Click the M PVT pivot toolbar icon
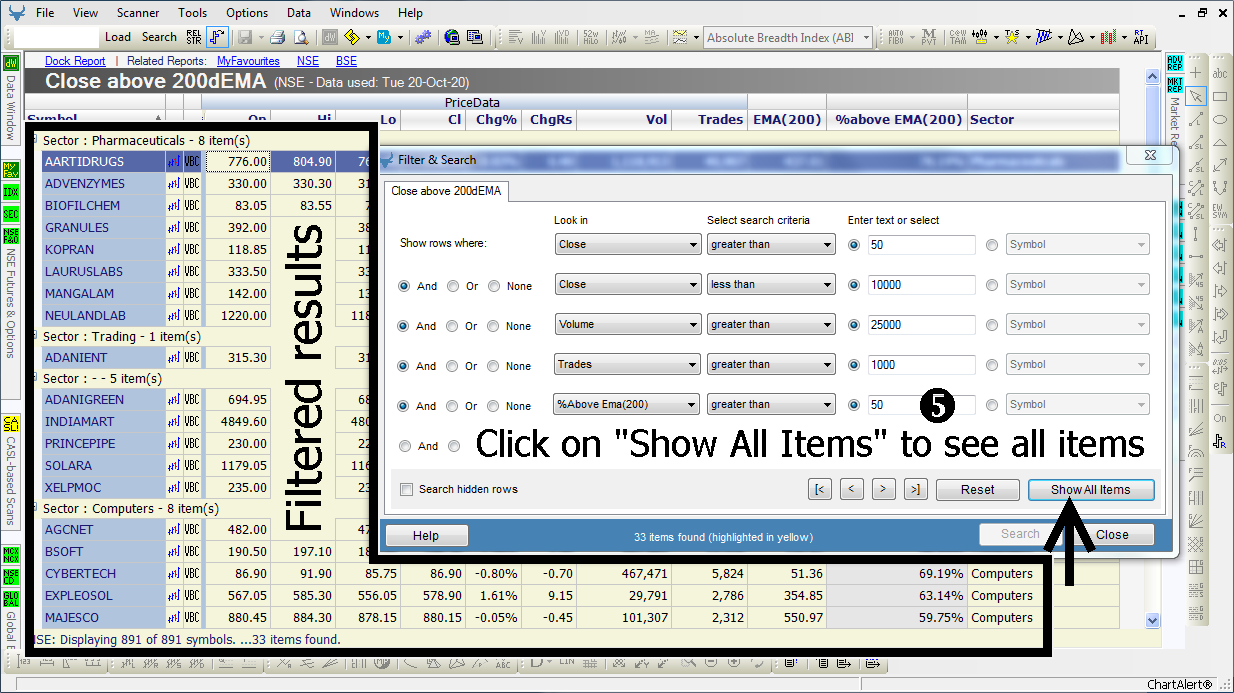Image resolution: width=1234 pixels, height=693 pixels. click(x=929, y=37)
